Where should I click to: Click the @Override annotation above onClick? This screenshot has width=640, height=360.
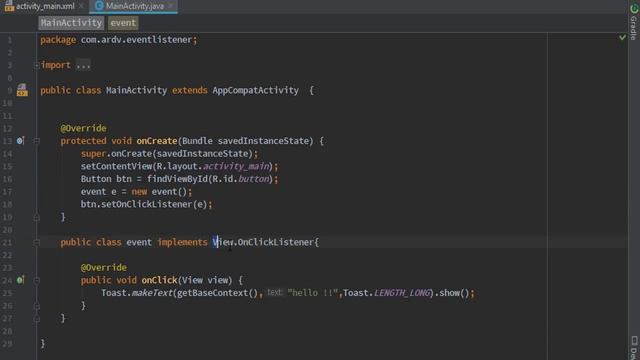(x=104, y=268)
